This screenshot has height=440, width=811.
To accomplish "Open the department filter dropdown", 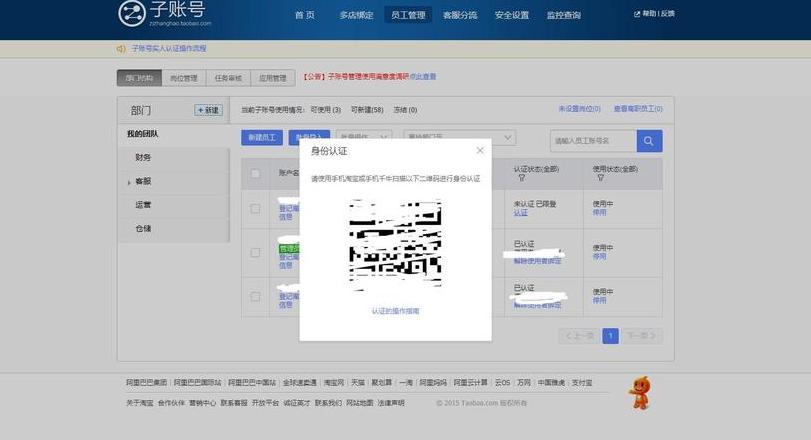I will [x=459, y=137].
